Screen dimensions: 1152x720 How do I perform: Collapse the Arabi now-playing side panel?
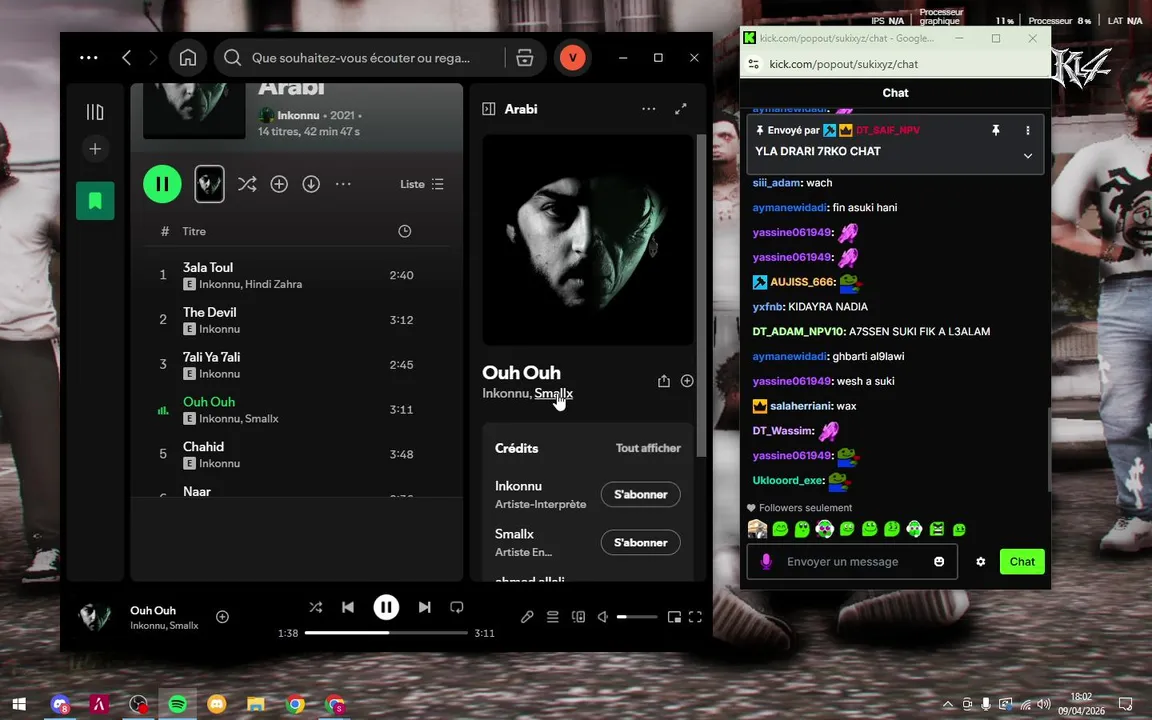coord(489,109)
